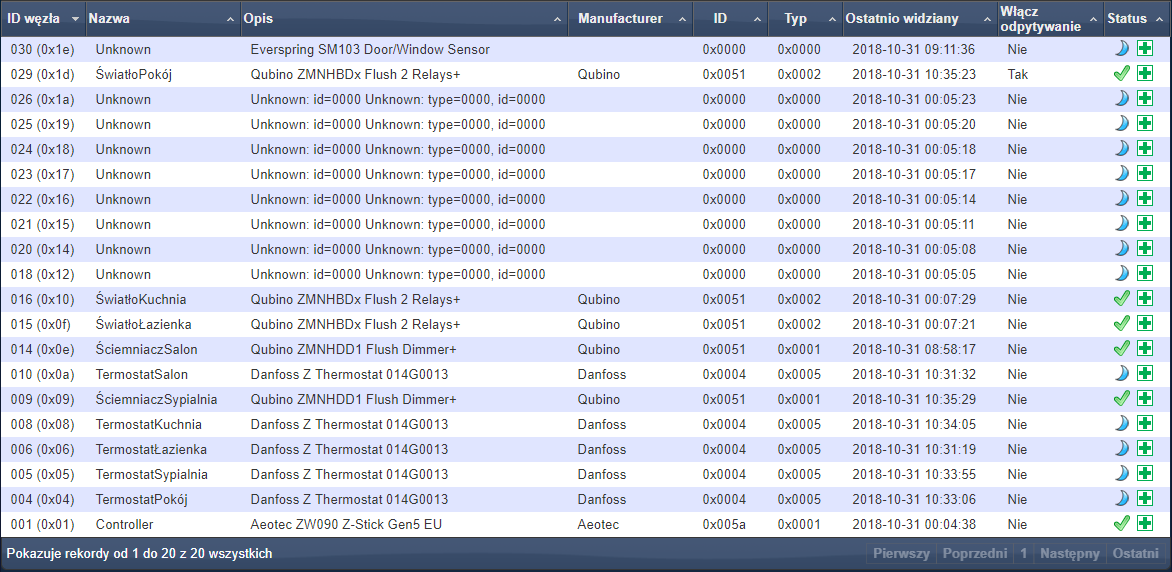Click timestamp 2018-10-31 08:58:17

pos(913,349)
